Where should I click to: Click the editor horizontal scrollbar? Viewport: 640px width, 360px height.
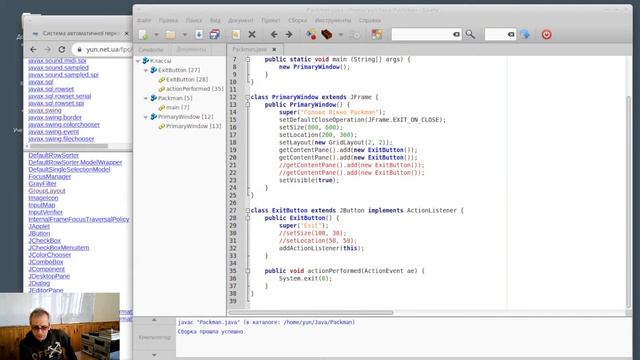pyautogui.click(x=311, y=313)
